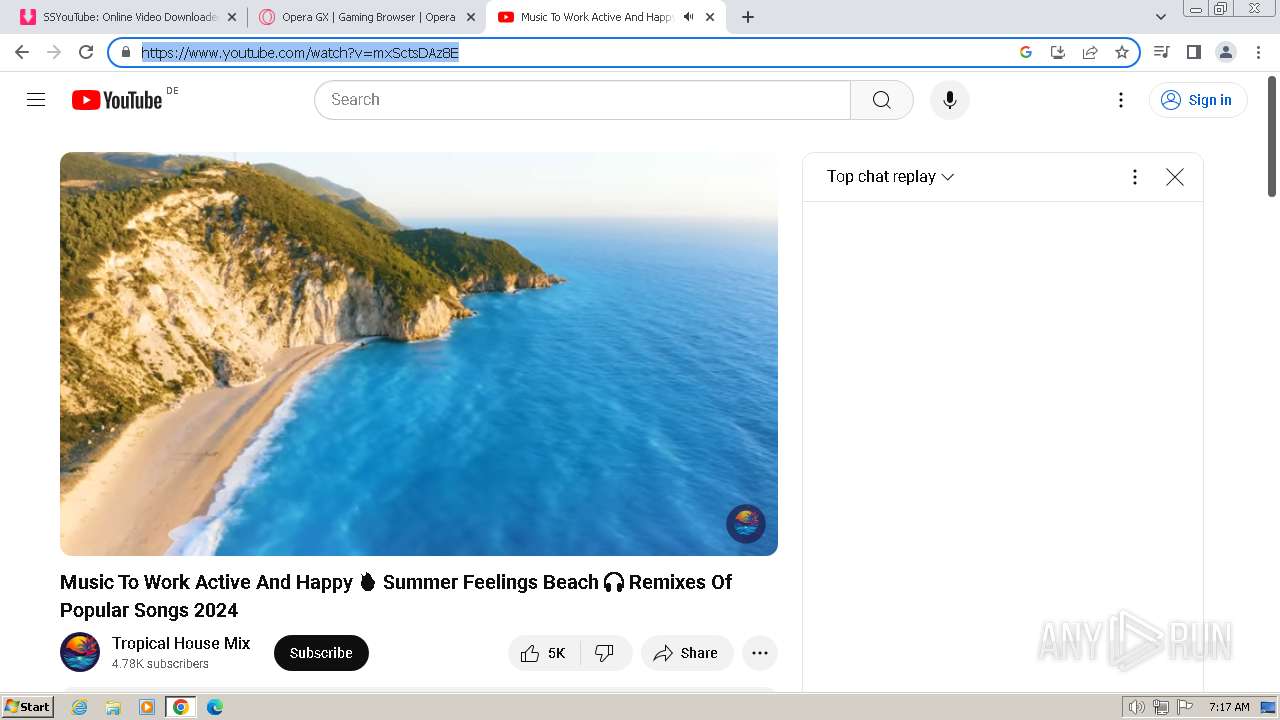This screenshot has height=720, width=1280.
Task: Subscribe to Tropical House Mix
Action: pyautogui.click(x=321, y=653)
